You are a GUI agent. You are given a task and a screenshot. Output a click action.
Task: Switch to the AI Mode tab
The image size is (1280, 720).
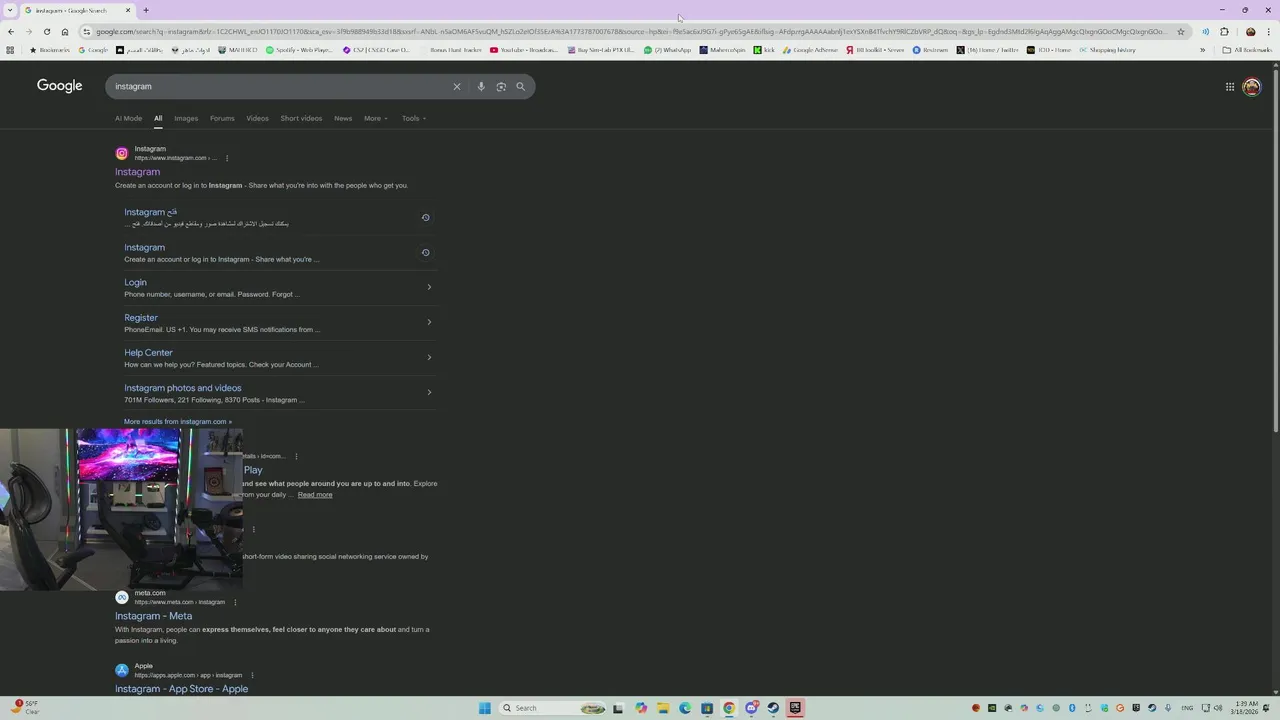point(128,118)
